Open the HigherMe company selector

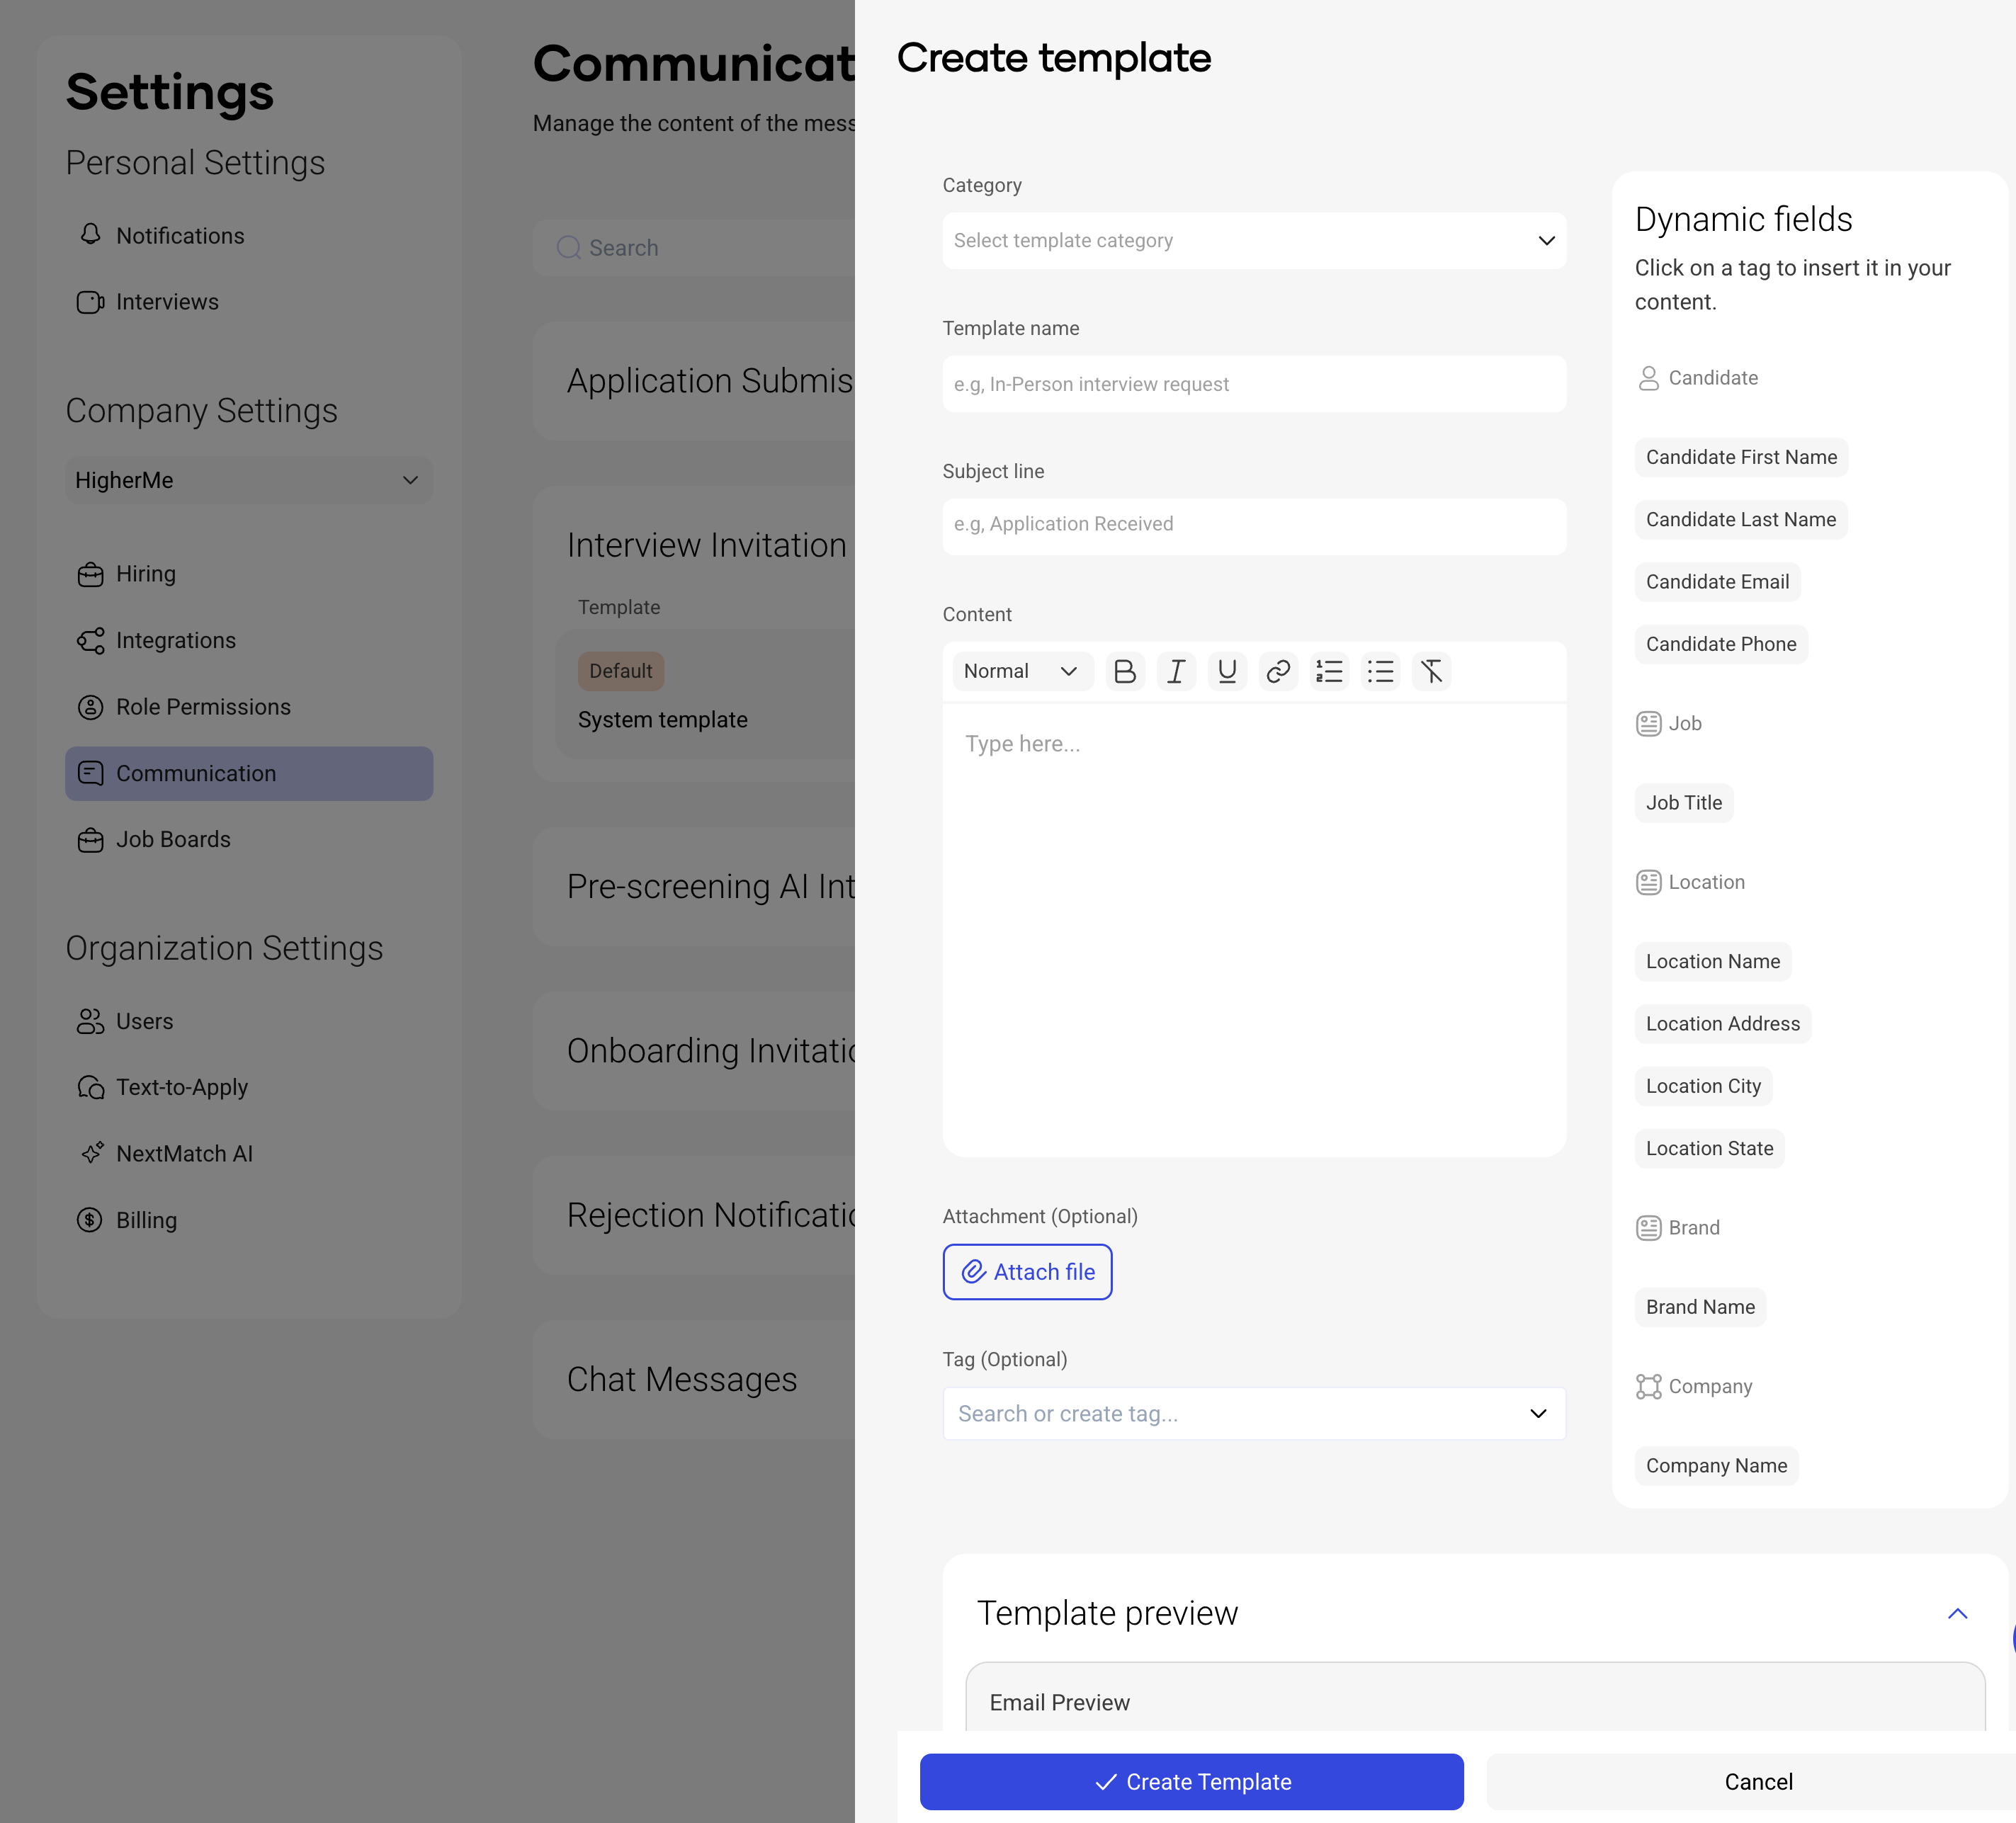[x=248, y=480]
